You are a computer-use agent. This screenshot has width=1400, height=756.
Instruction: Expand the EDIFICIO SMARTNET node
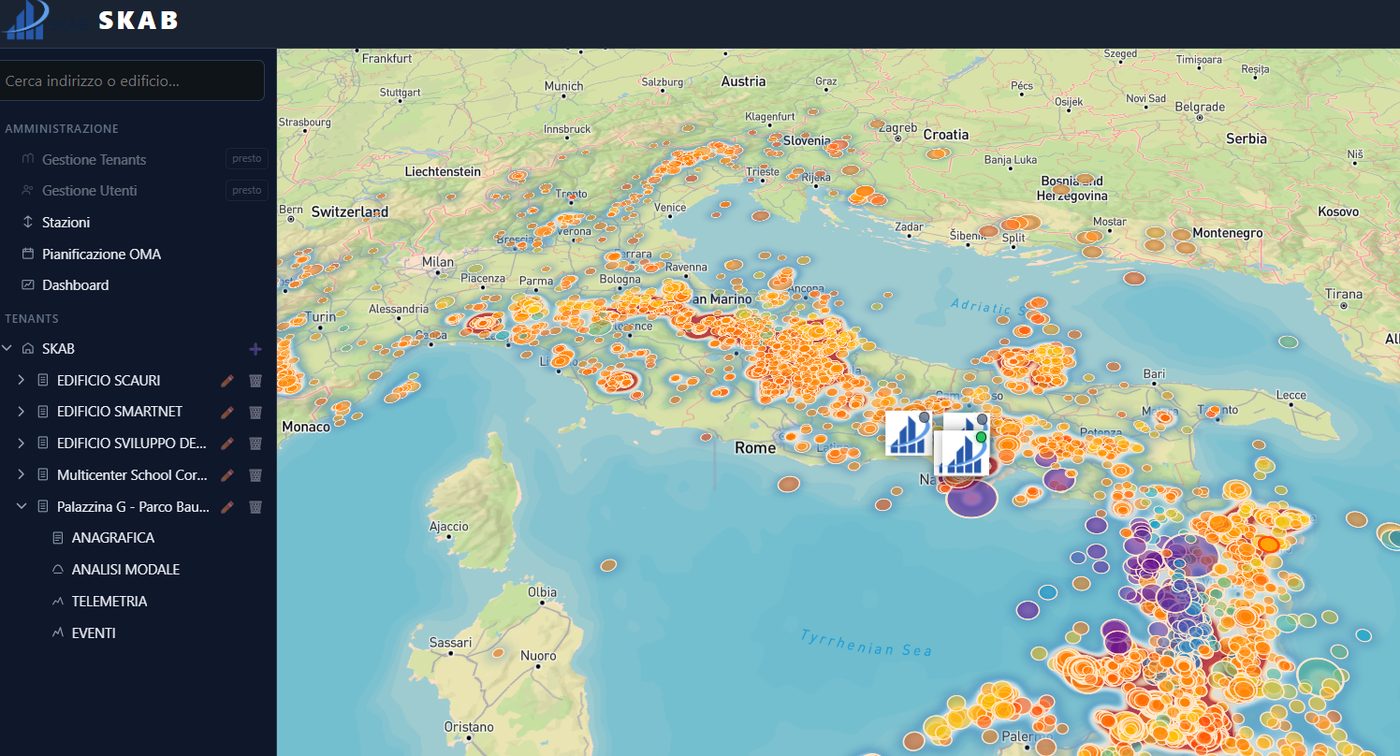[x=21, y=412]
